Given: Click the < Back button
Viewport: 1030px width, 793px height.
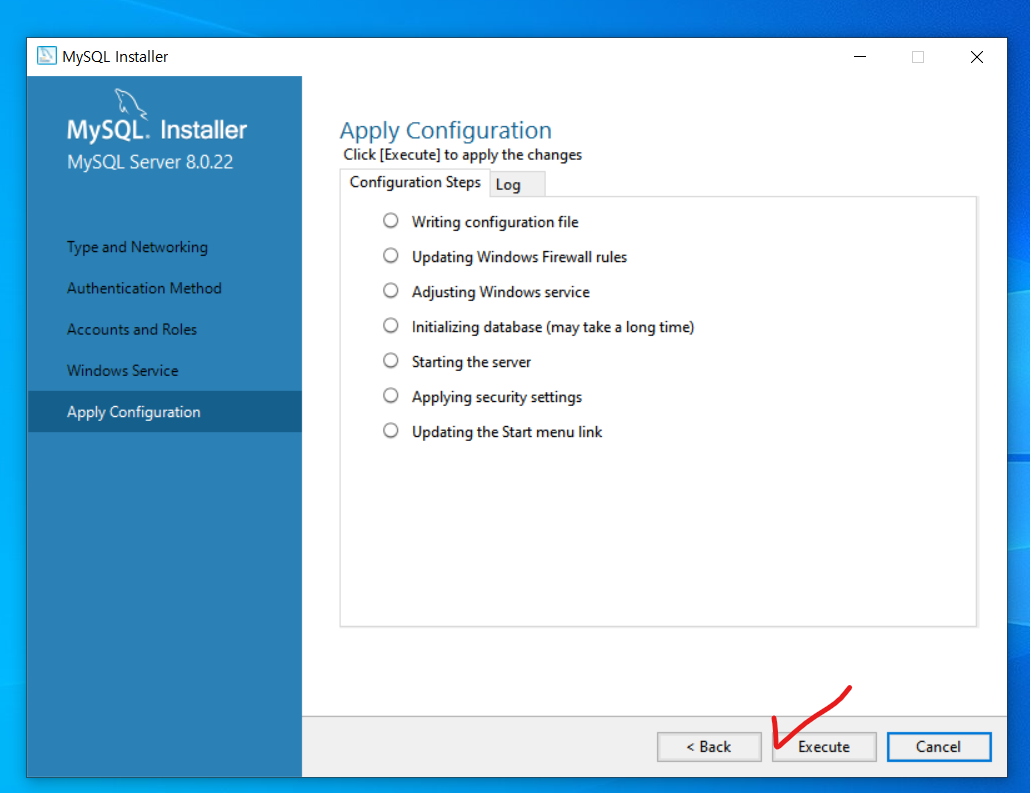Looking at the screenshot, I should click(709, 747).
